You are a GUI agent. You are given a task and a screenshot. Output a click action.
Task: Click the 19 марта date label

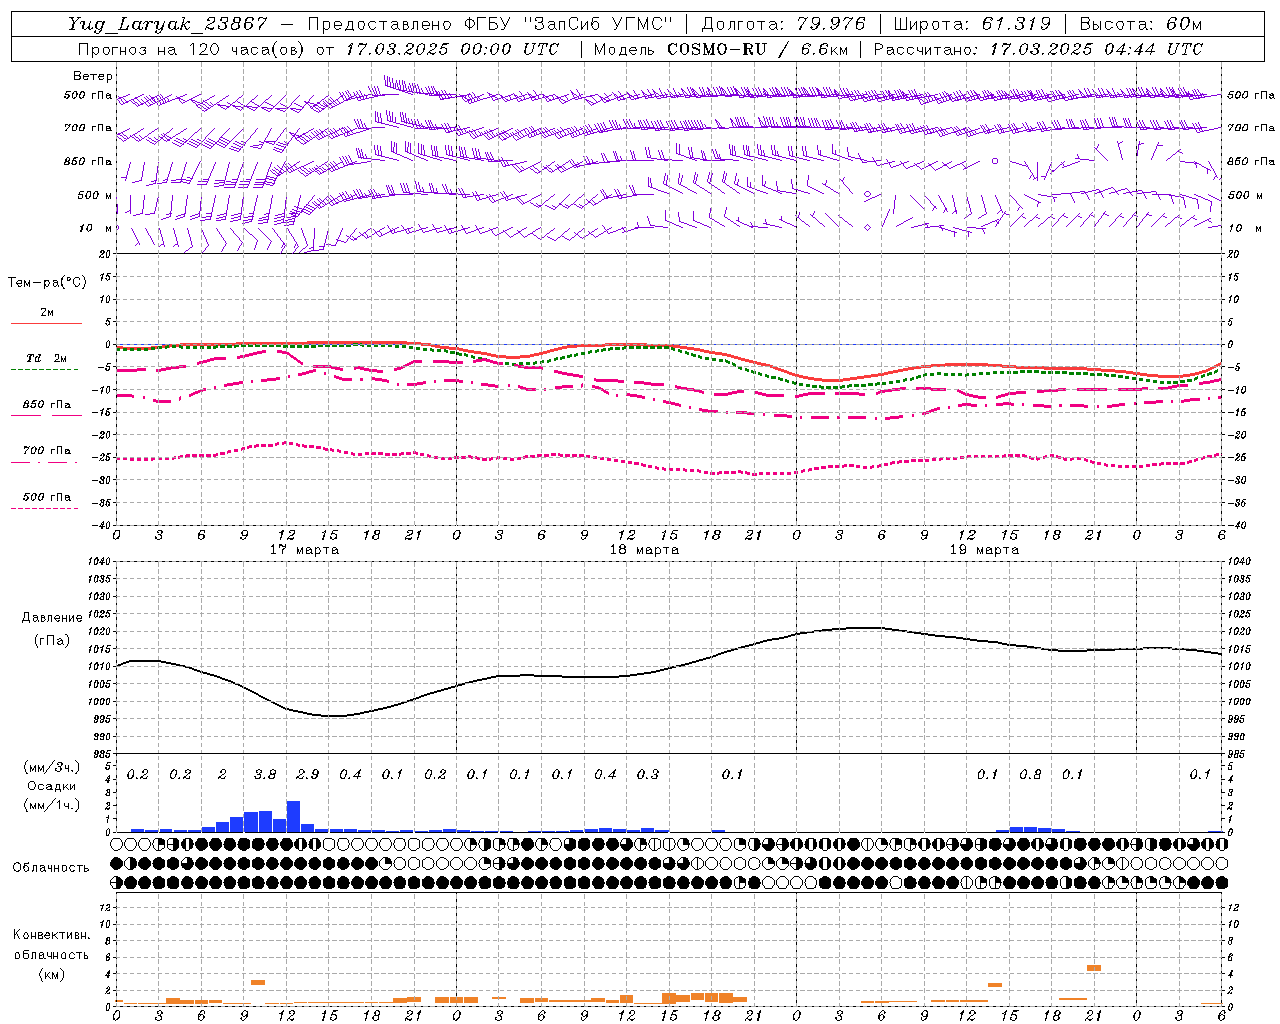tap(984, 550)
